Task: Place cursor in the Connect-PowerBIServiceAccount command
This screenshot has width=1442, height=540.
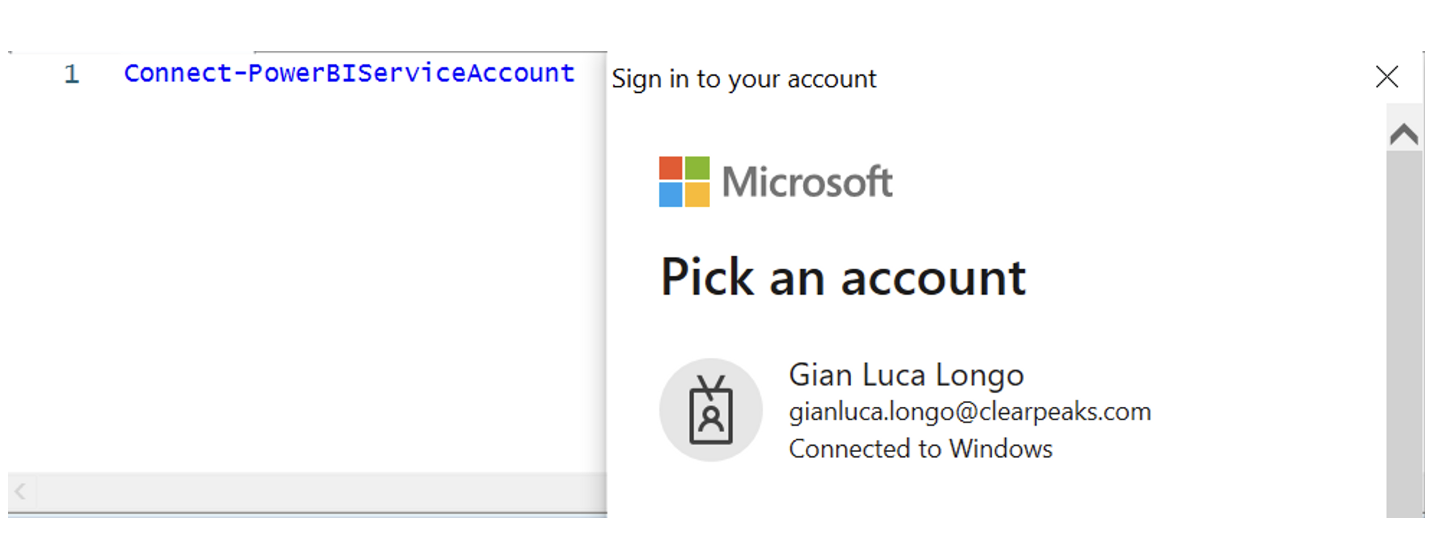Action: click(x=349, y=73)
